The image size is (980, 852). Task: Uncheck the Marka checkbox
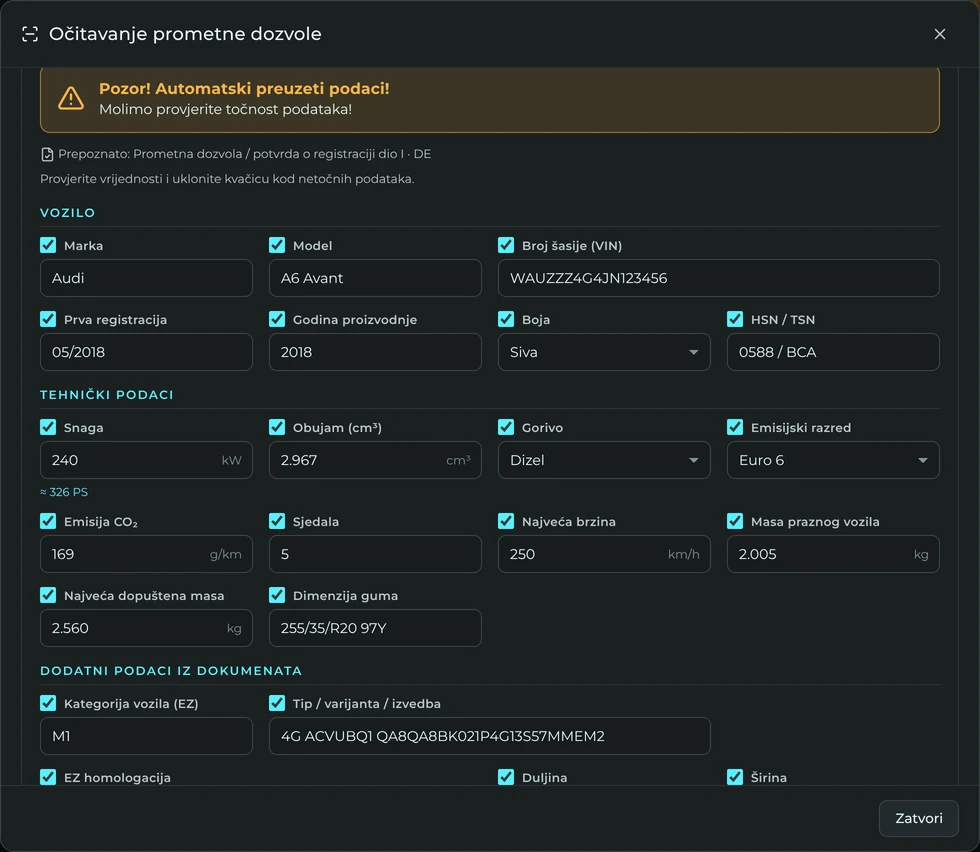click(48, 245)
